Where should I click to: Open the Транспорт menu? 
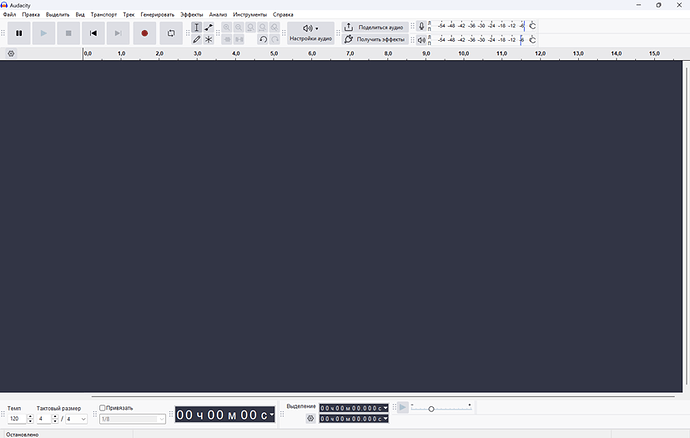[x=104, y=15]
